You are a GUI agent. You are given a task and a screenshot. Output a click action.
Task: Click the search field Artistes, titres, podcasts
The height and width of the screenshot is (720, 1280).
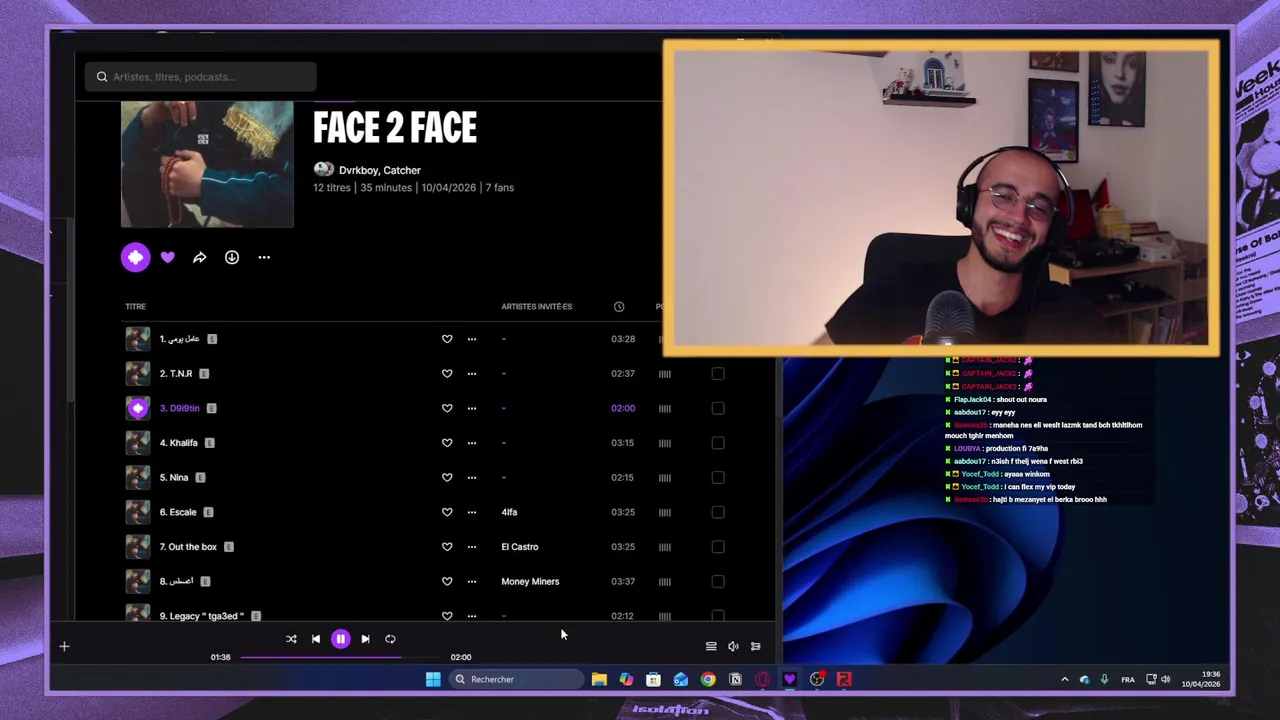tap(201, 77)
